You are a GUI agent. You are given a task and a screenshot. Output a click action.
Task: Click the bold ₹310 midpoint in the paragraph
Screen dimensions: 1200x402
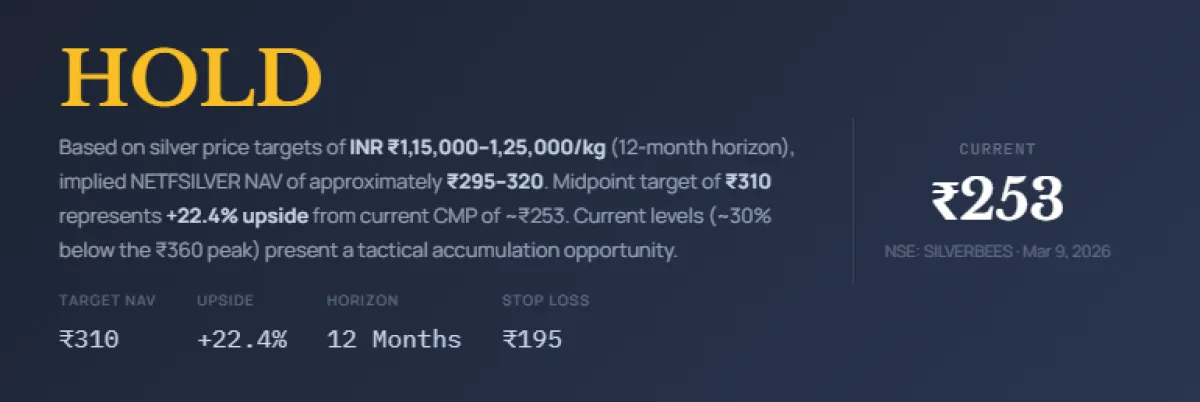tap(748, 182)
